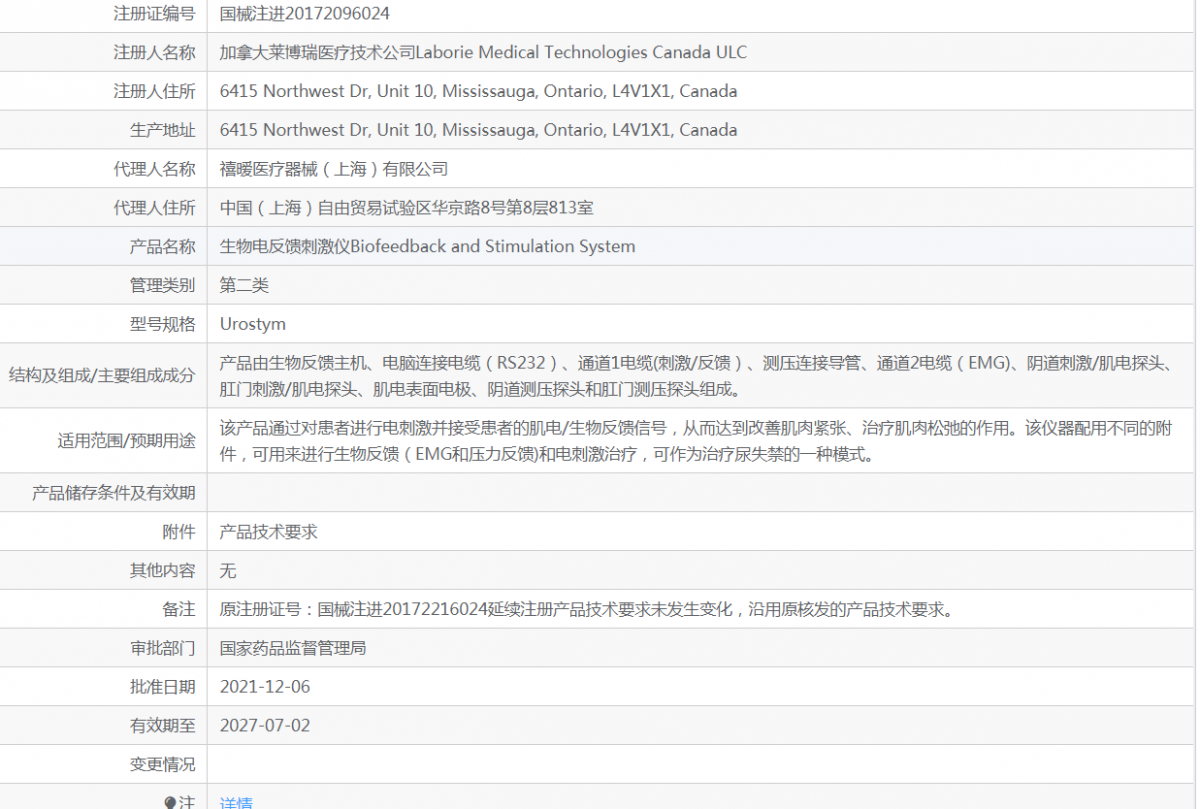Click the 注册证编号 label cell
1200x809 pixels.
click(154, 14)
